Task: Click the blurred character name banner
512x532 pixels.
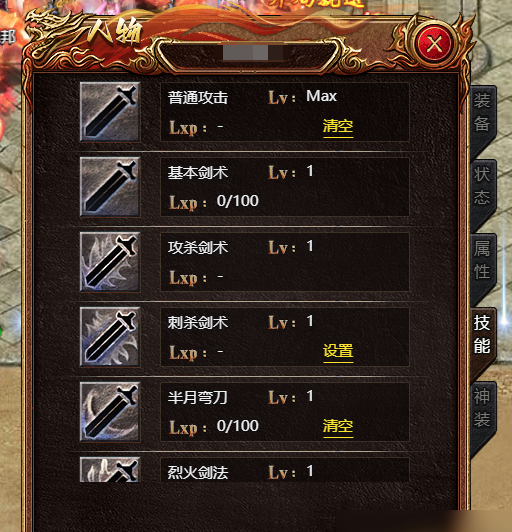Action: (252, 53)
